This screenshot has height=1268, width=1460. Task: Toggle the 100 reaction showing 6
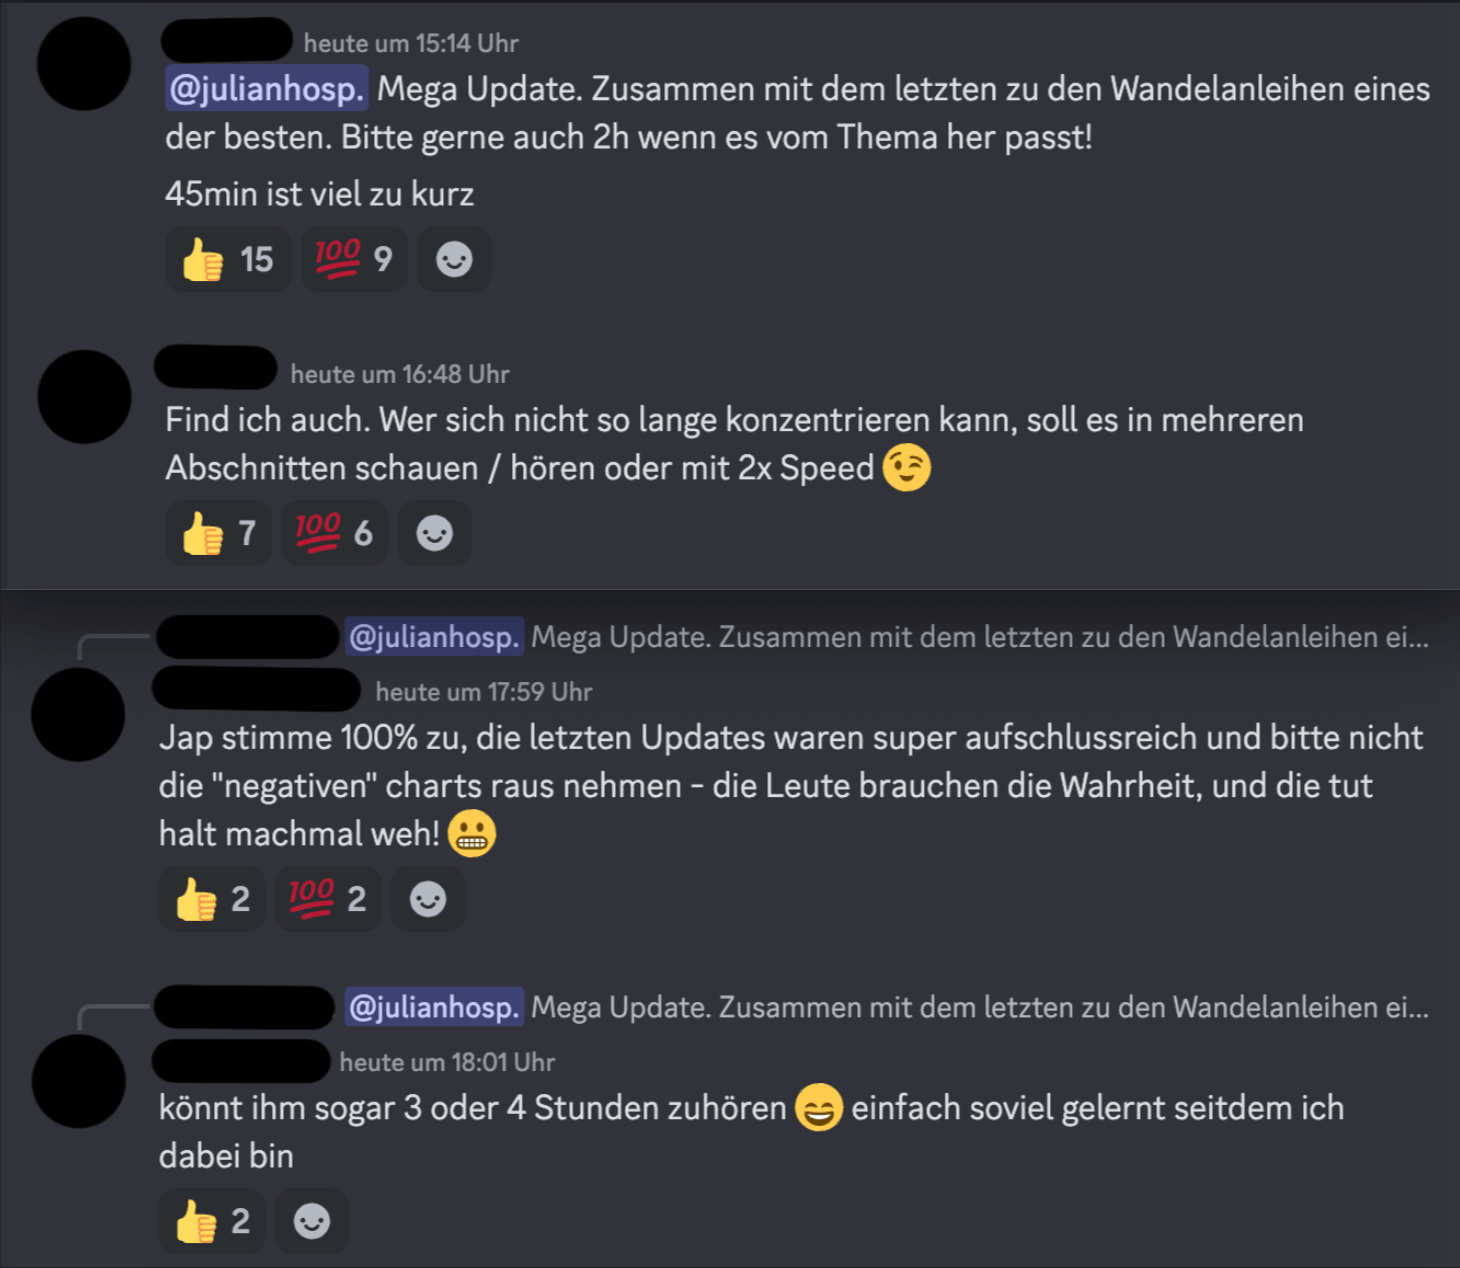point(334,533)
